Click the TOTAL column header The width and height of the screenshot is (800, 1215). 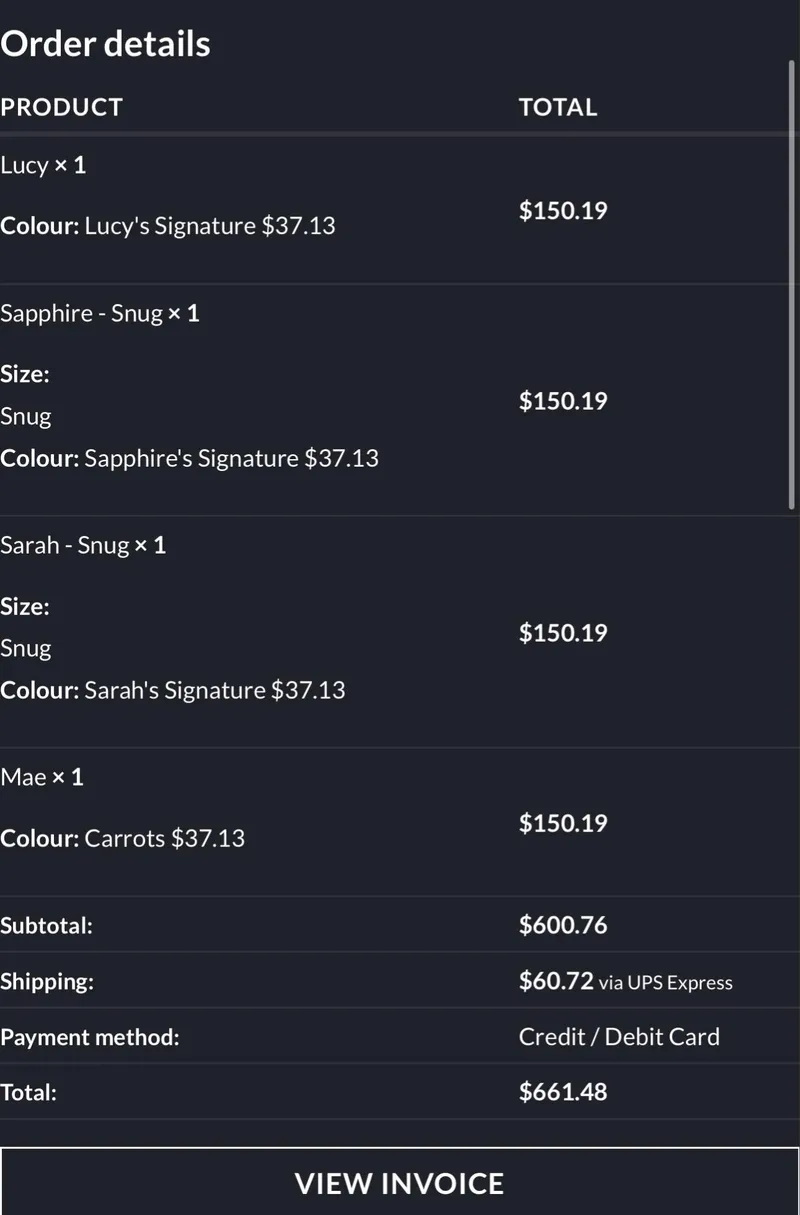[x=558, y=107]
